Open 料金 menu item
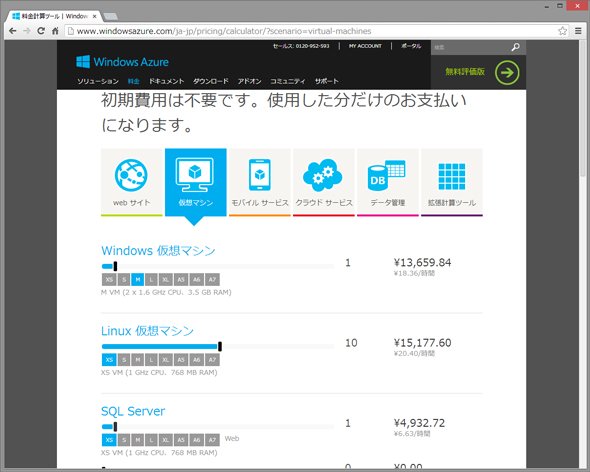The height and width of the screenshot is (472, 590). pos(134,81)
